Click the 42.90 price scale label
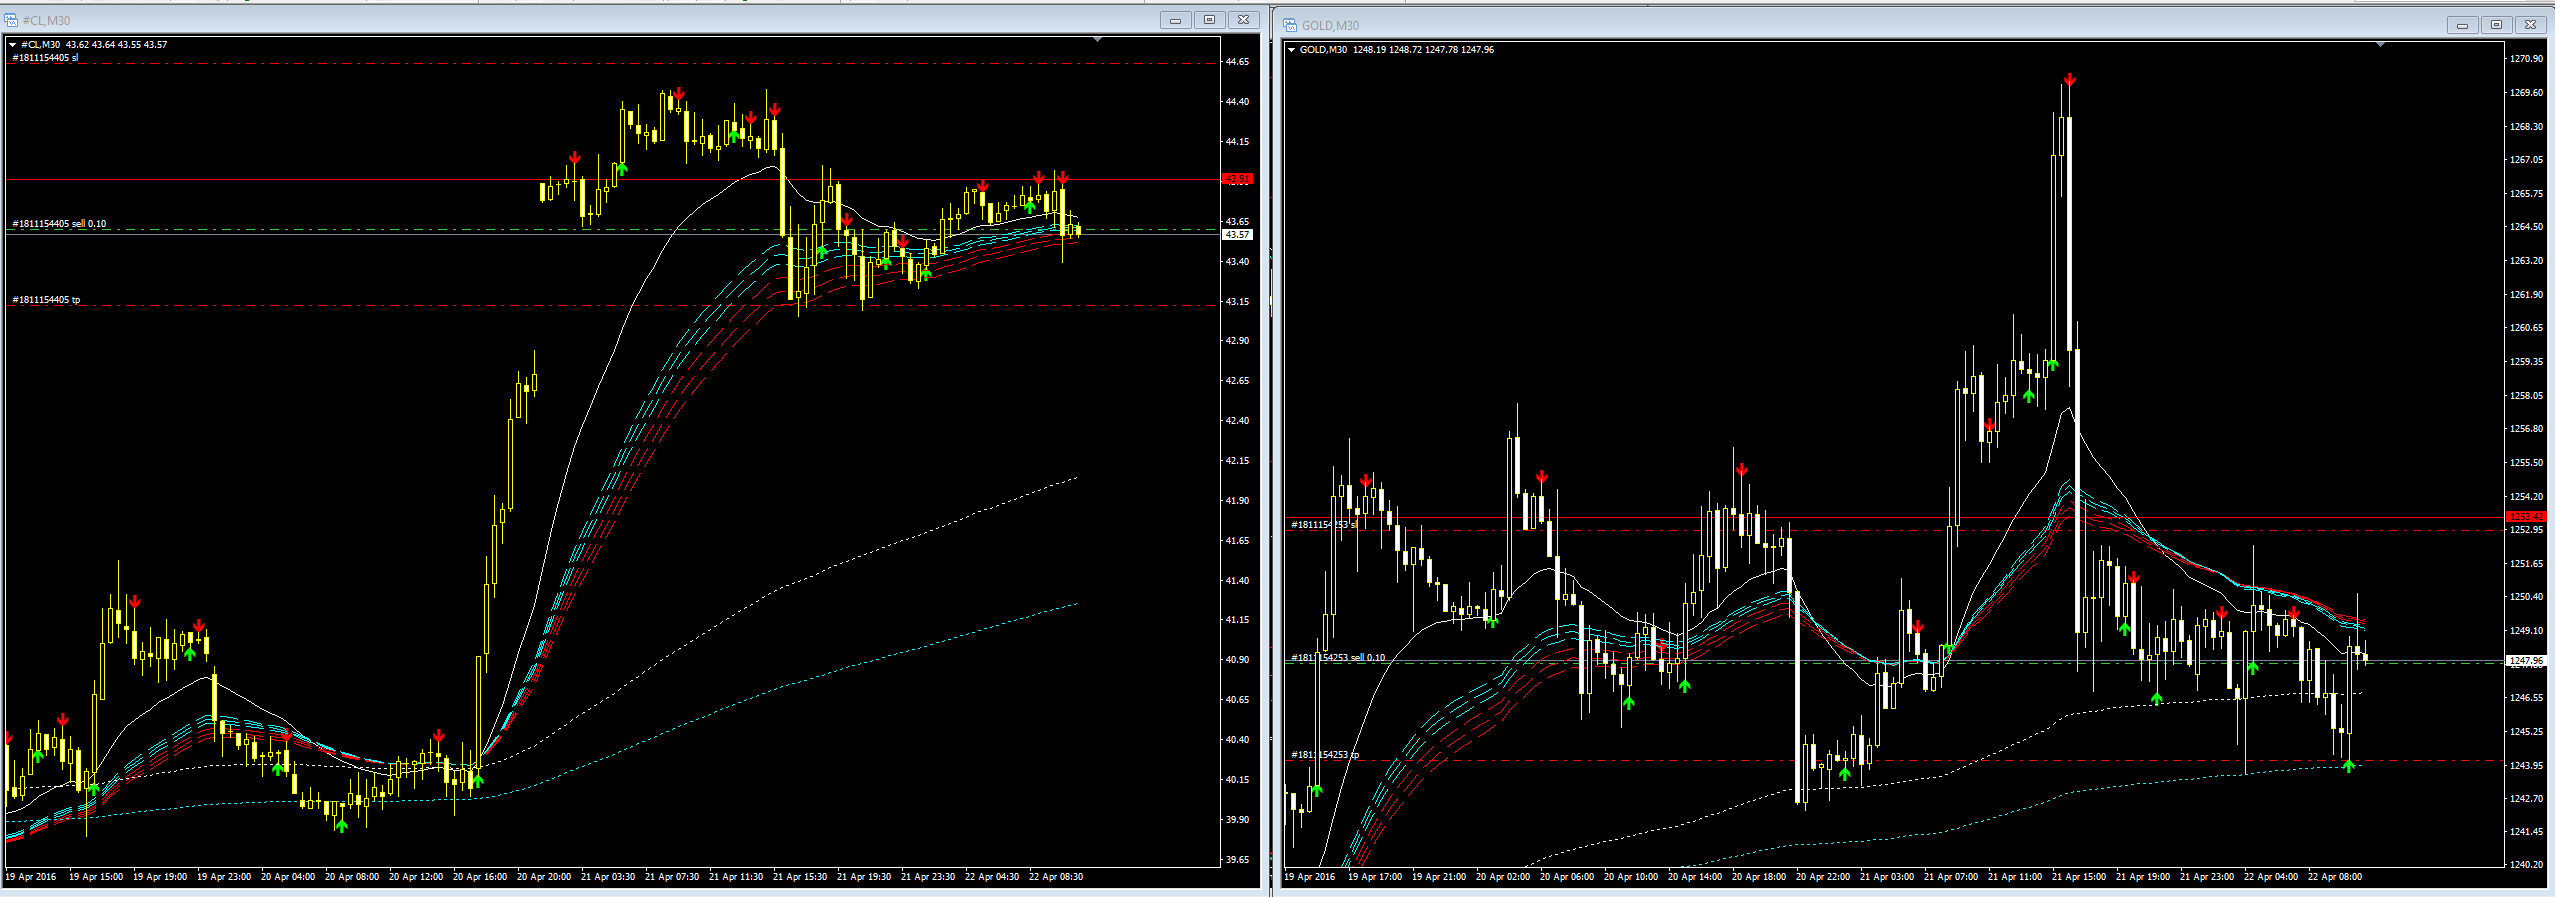Image resolution: width=2555 pixels, height=897 pixels. point(1237,341)
